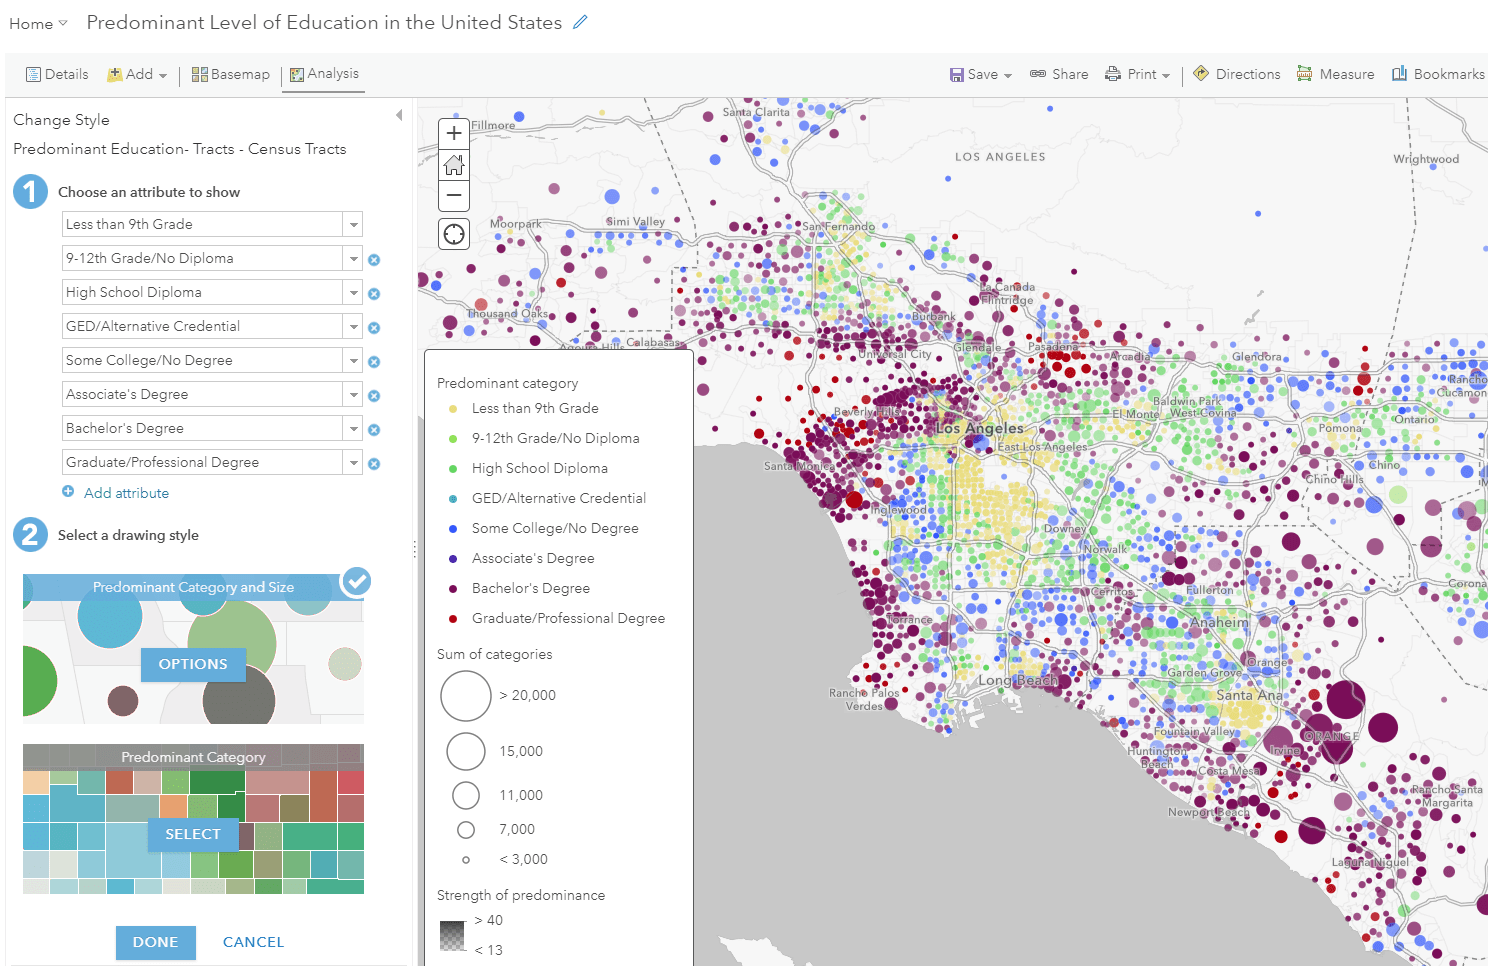Viewport: 1488px width, 966px height.
Task: Click the Bachelor's Degree legend swatch
Action: pyautogui.click(x=453, y=588)
